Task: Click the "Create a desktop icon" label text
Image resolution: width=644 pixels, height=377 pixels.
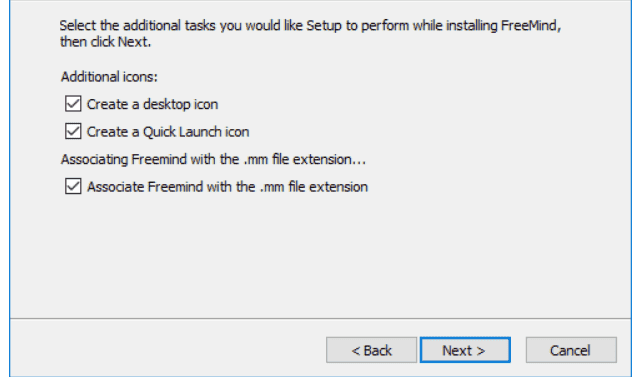Action: (x=152, y=104)
